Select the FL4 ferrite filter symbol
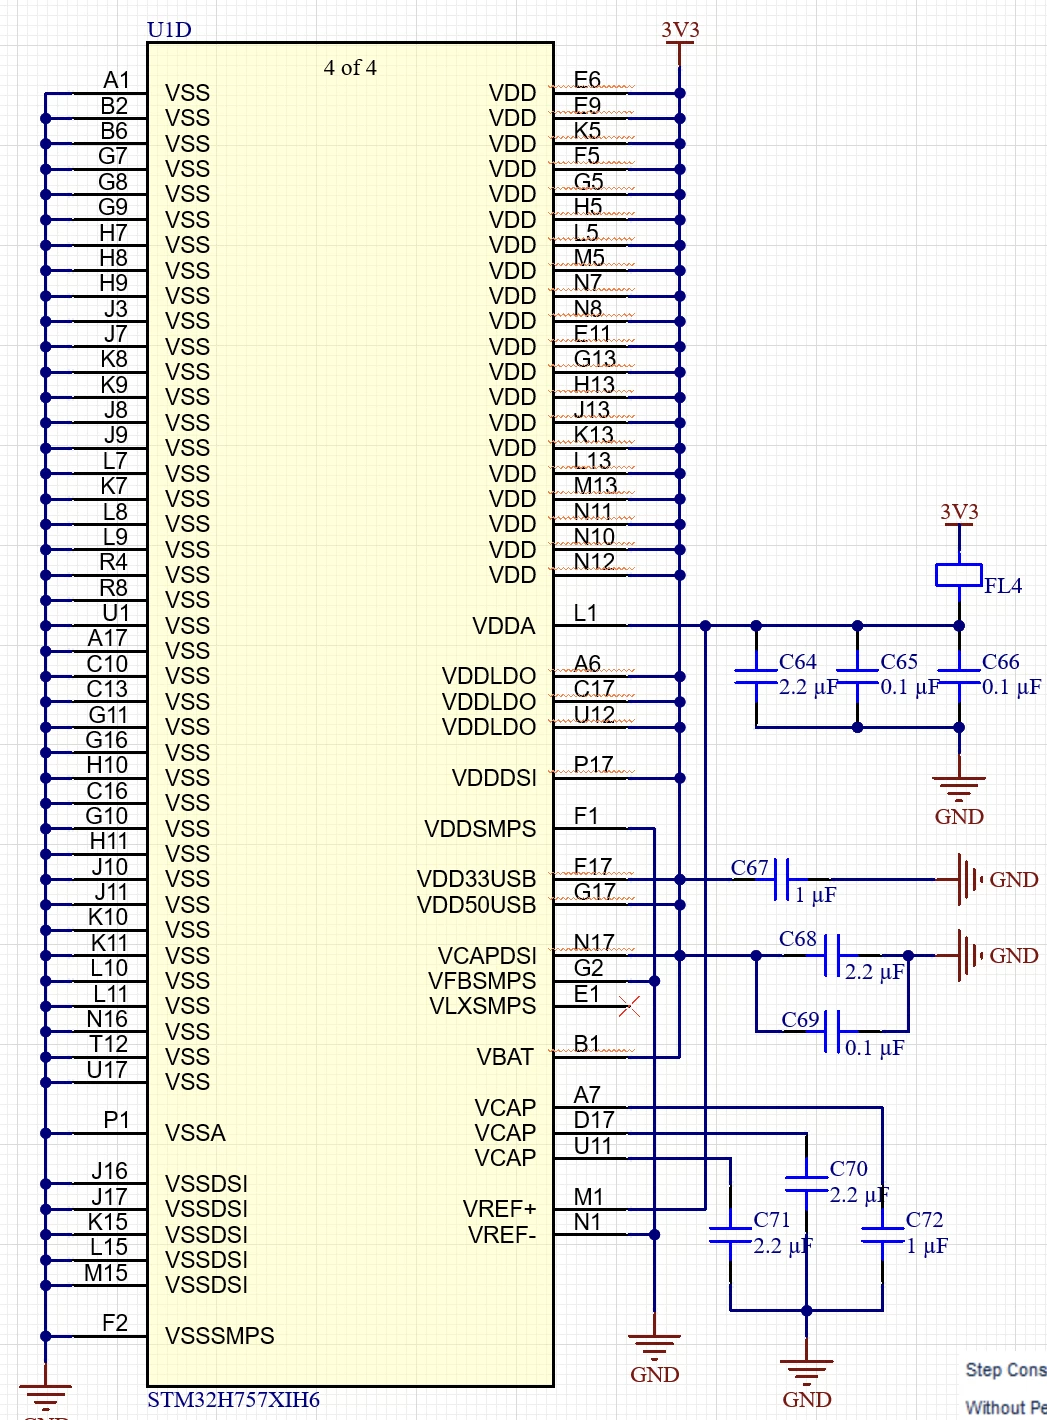 (959, 575)
